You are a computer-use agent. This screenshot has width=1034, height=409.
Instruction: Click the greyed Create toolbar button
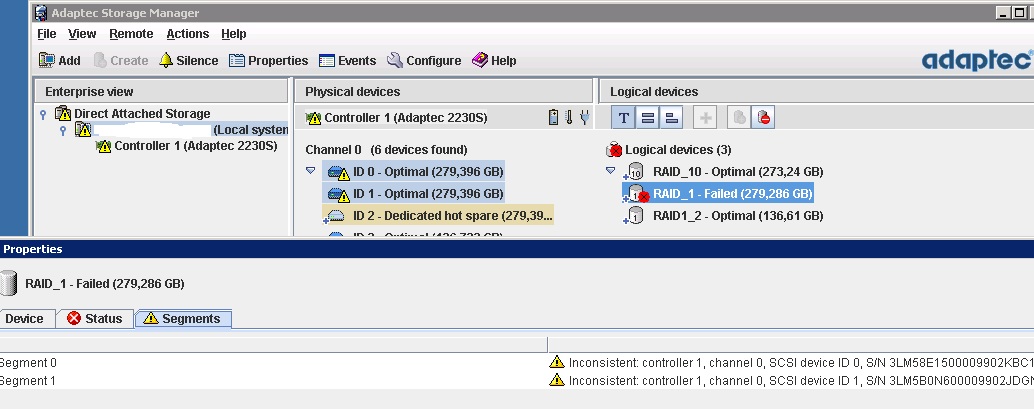[x=121, y=61]
